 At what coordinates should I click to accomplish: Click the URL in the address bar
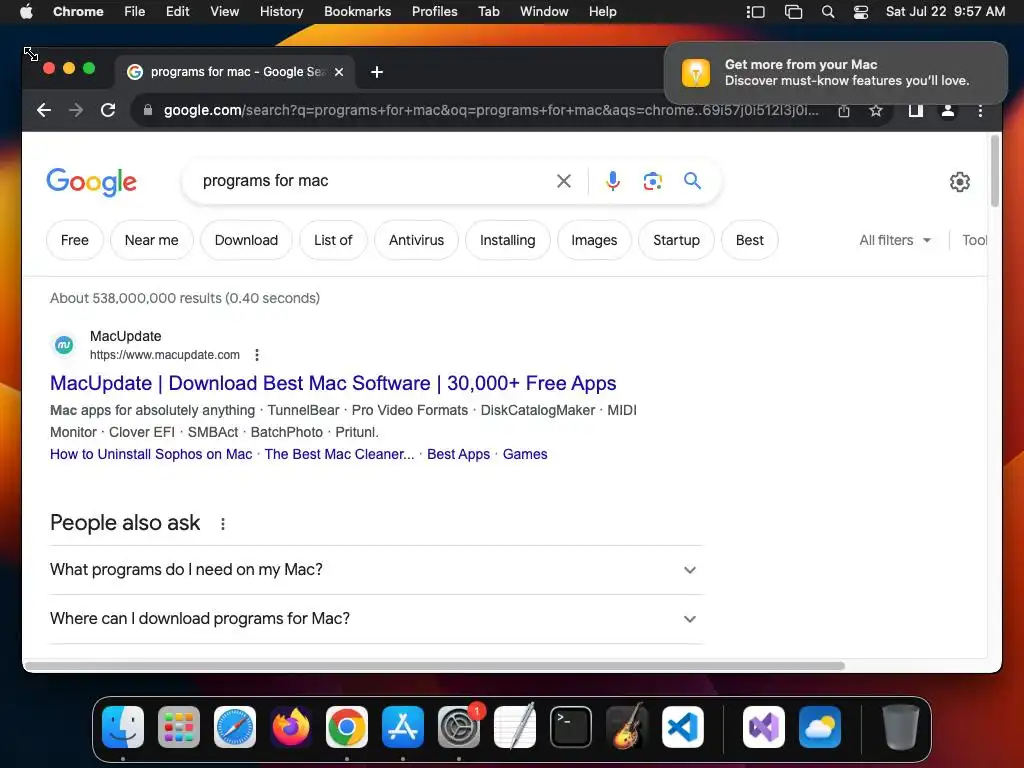tap(490, 110)
